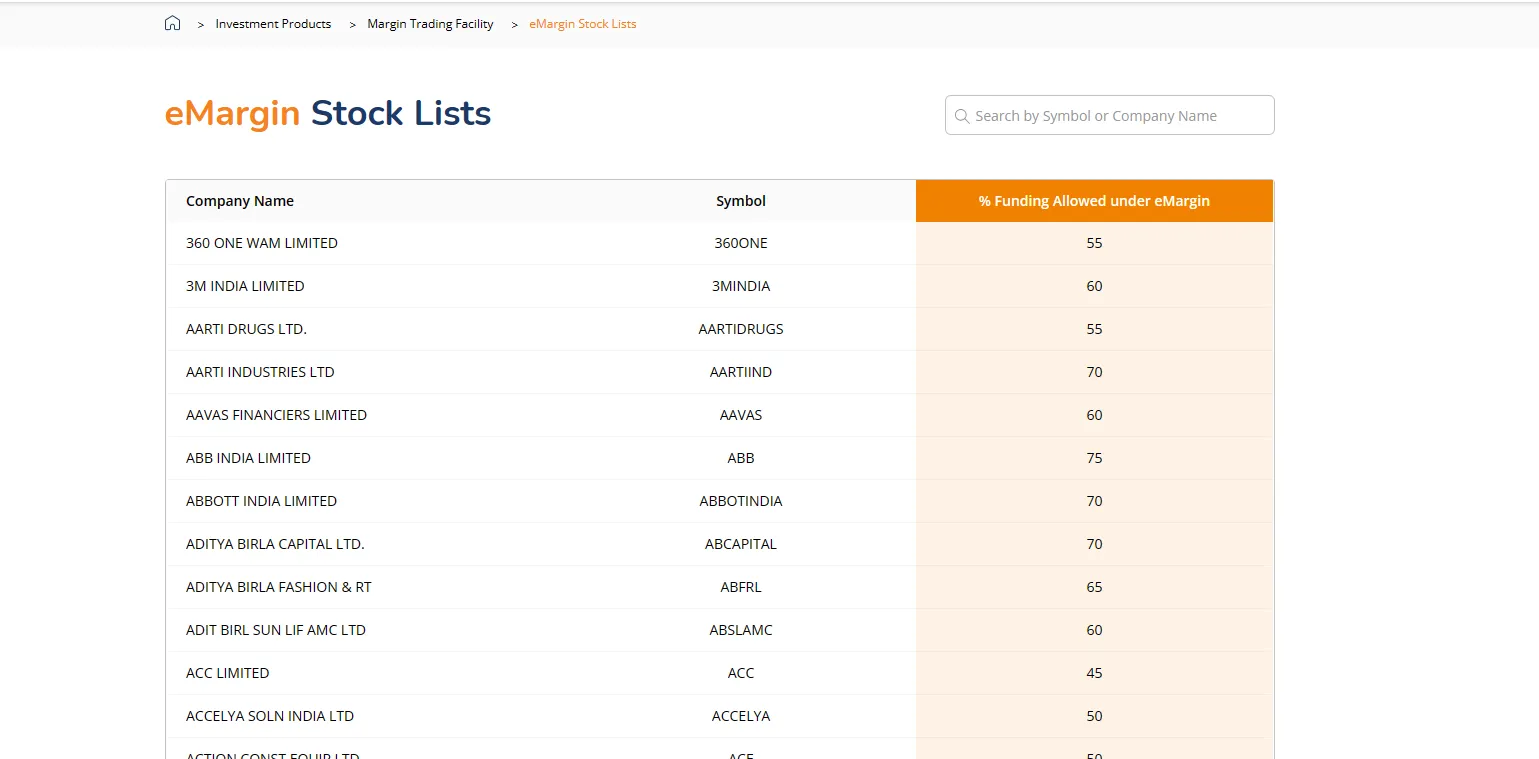The image size is (1539, 759).
Task: Click the ABCAPITAL symbol cell
Action: pos(741,544)
